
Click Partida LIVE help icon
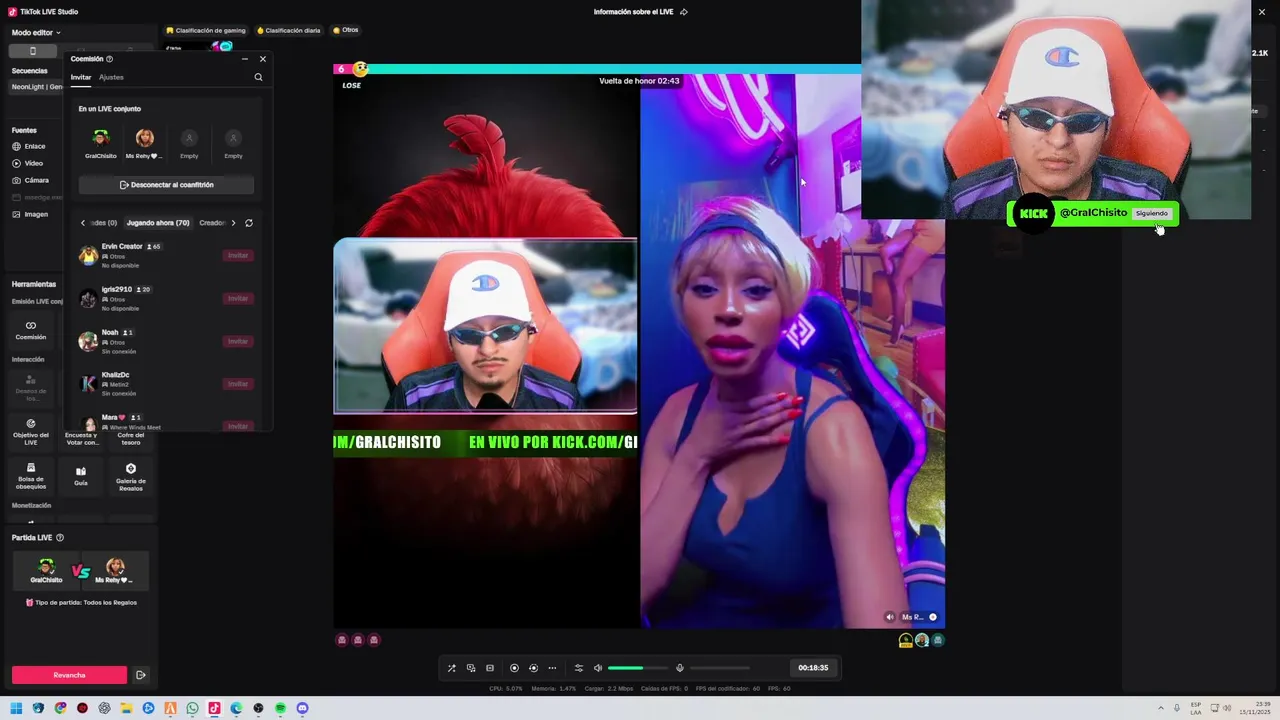[60, 538]
